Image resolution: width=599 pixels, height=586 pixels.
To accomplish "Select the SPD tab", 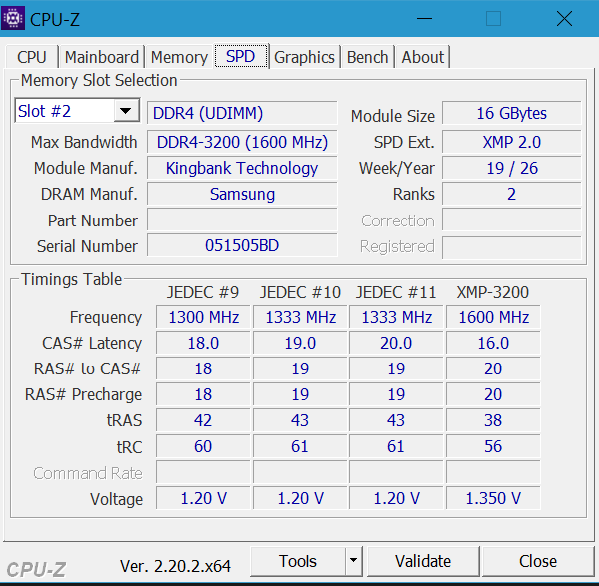I will point(241,56).
